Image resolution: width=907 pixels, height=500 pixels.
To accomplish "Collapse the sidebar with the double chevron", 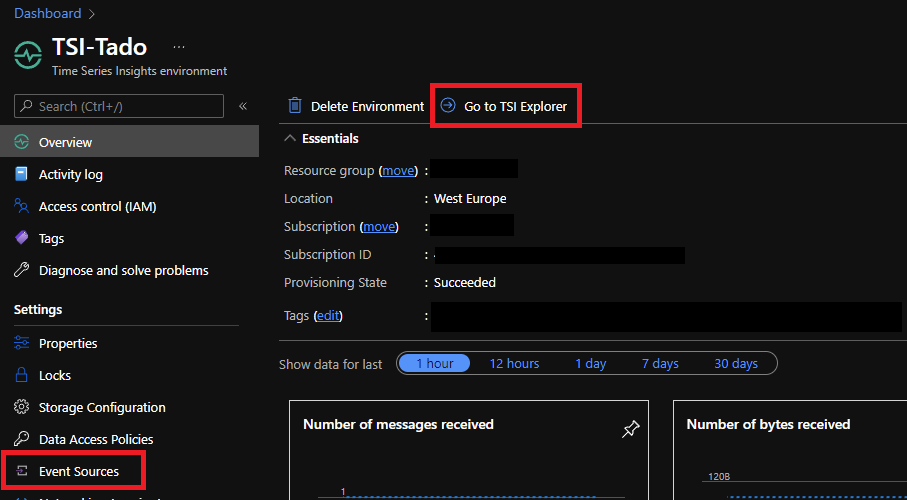I will pyautogui.click(x=243, y=106).
